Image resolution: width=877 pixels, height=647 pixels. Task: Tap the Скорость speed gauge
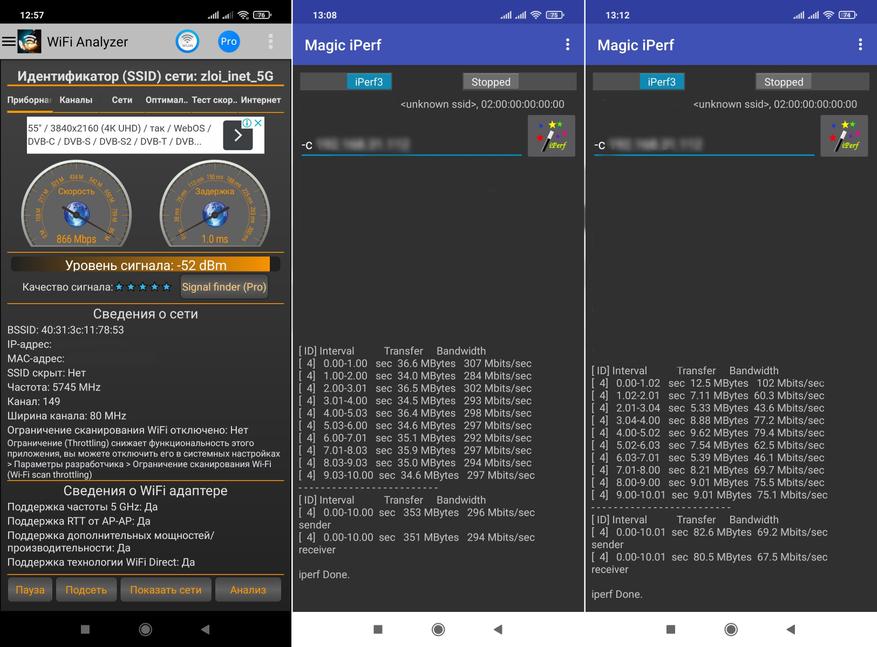click(x=76, y=204)
